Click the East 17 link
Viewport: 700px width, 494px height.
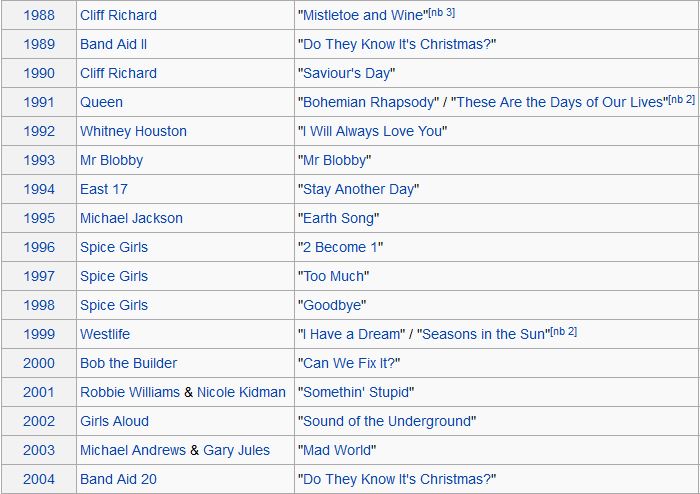[104, 189]
